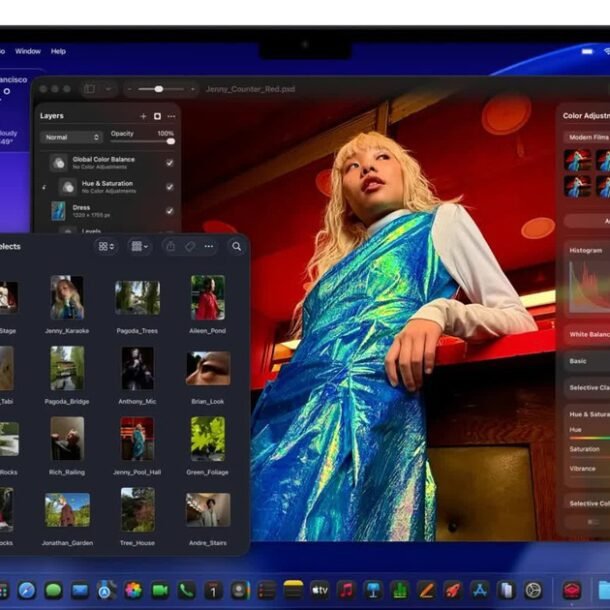Image resolution: width=610 pixels, height=610 pixels.
Task: Click the add layer plus icon
Action: pos(143,116)
